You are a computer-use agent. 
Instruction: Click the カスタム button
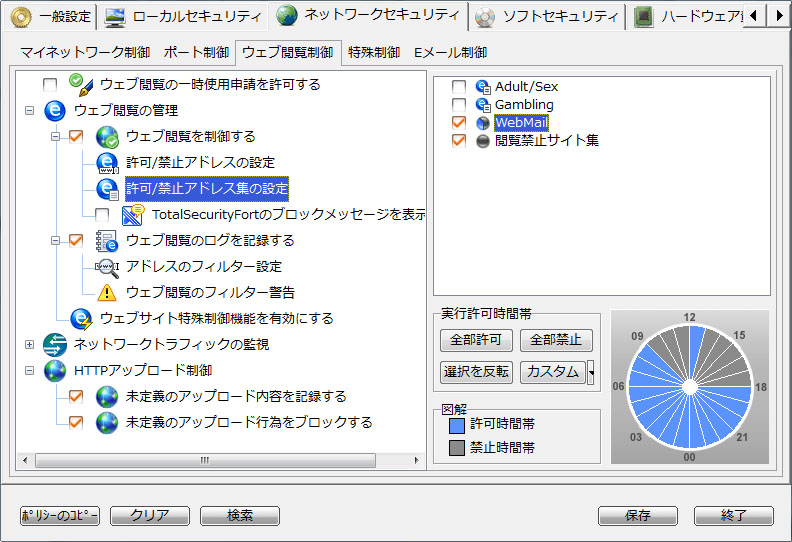click(553, 372)
